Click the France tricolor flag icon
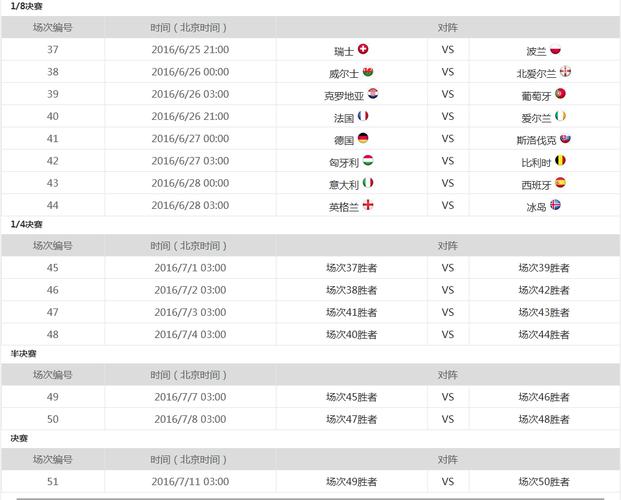 click(x=363, y=116)
